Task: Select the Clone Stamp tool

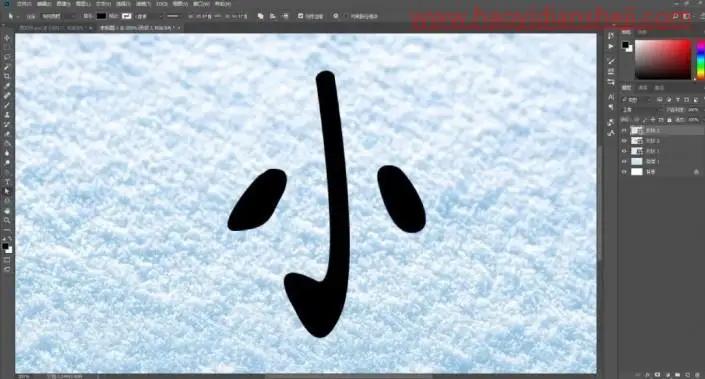Action: [7, 115]
